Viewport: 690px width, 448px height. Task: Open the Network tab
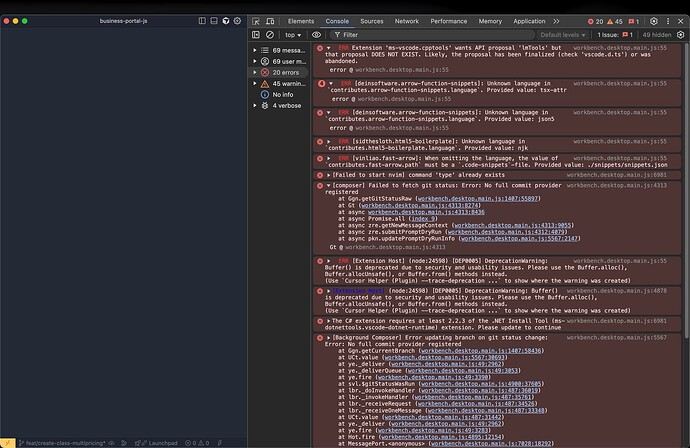(407, 21)
